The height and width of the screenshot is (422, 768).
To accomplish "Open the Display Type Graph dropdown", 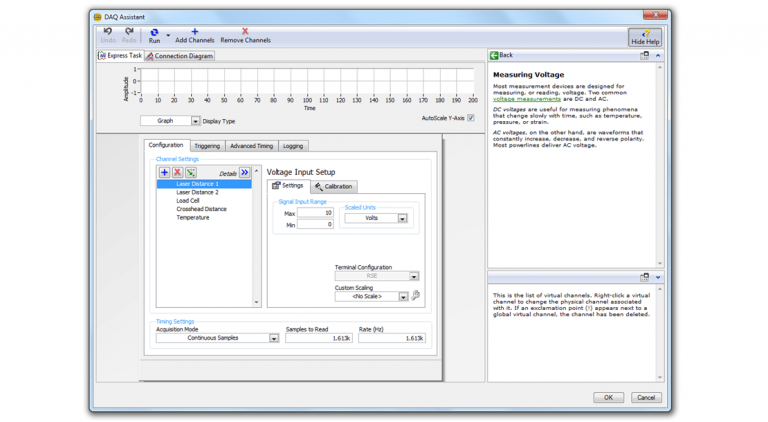I will (195, 121).
